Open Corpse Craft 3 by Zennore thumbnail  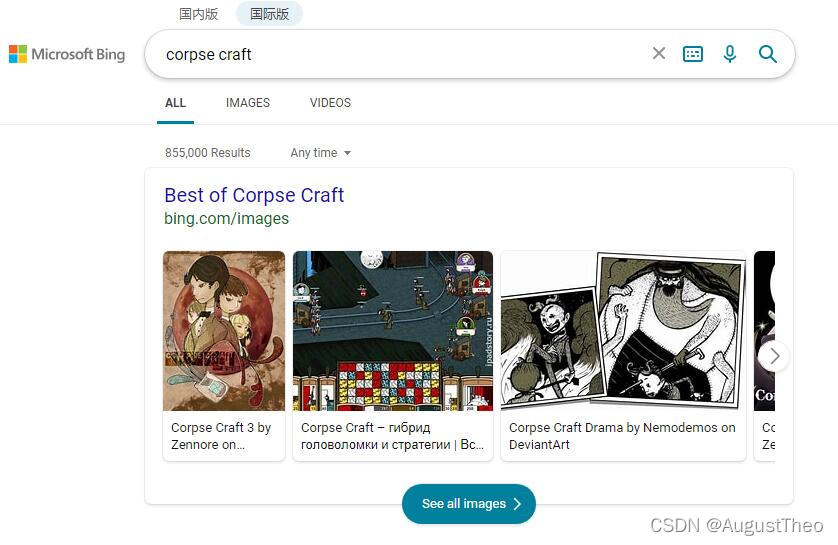pos(224,331)
